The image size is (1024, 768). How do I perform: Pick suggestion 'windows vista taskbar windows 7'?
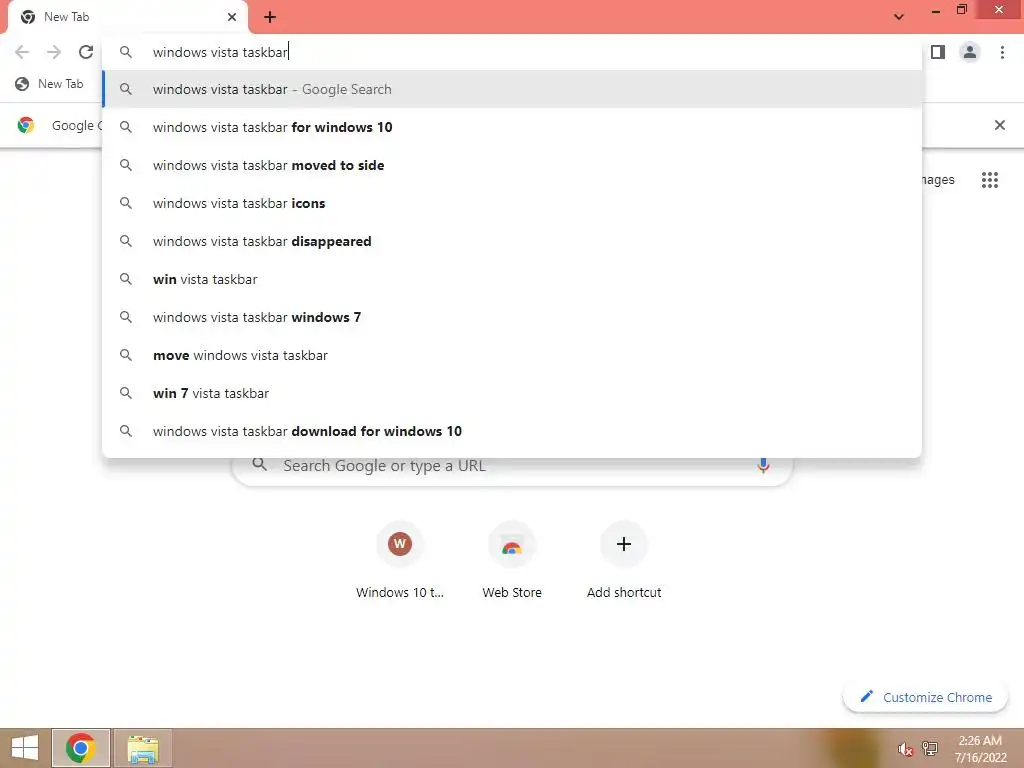tap(512, 317)
